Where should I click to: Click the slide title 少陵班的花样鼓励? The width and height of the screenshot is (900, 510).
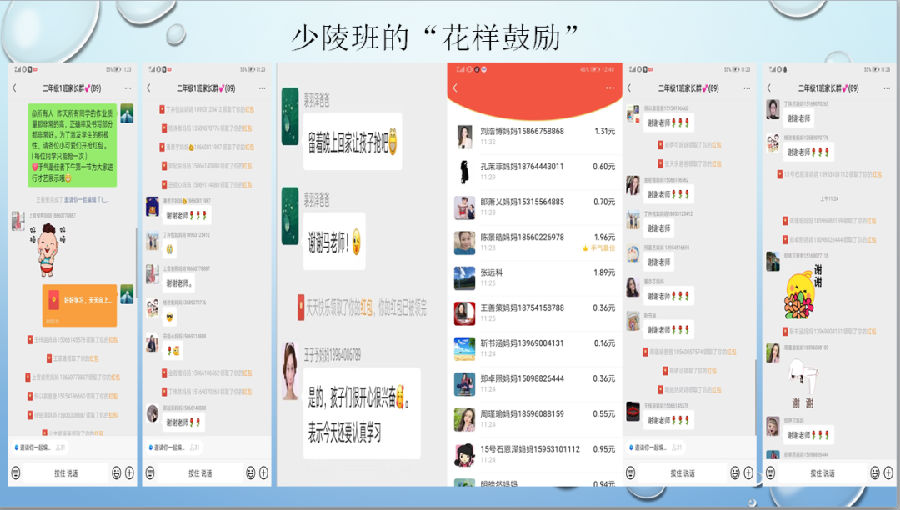tap(437, 37)
